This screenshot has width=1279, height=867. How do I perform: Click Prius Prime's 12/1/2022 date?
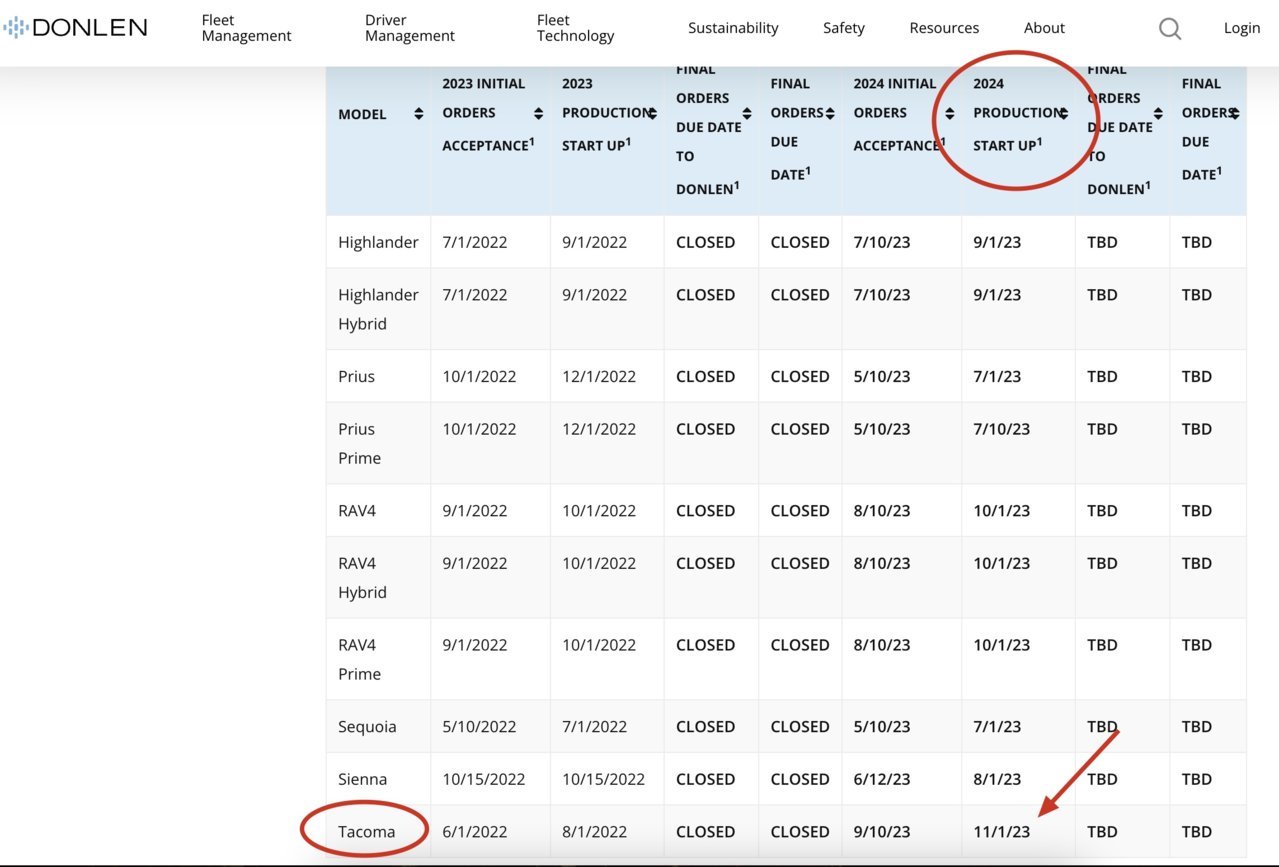point(599,429)
